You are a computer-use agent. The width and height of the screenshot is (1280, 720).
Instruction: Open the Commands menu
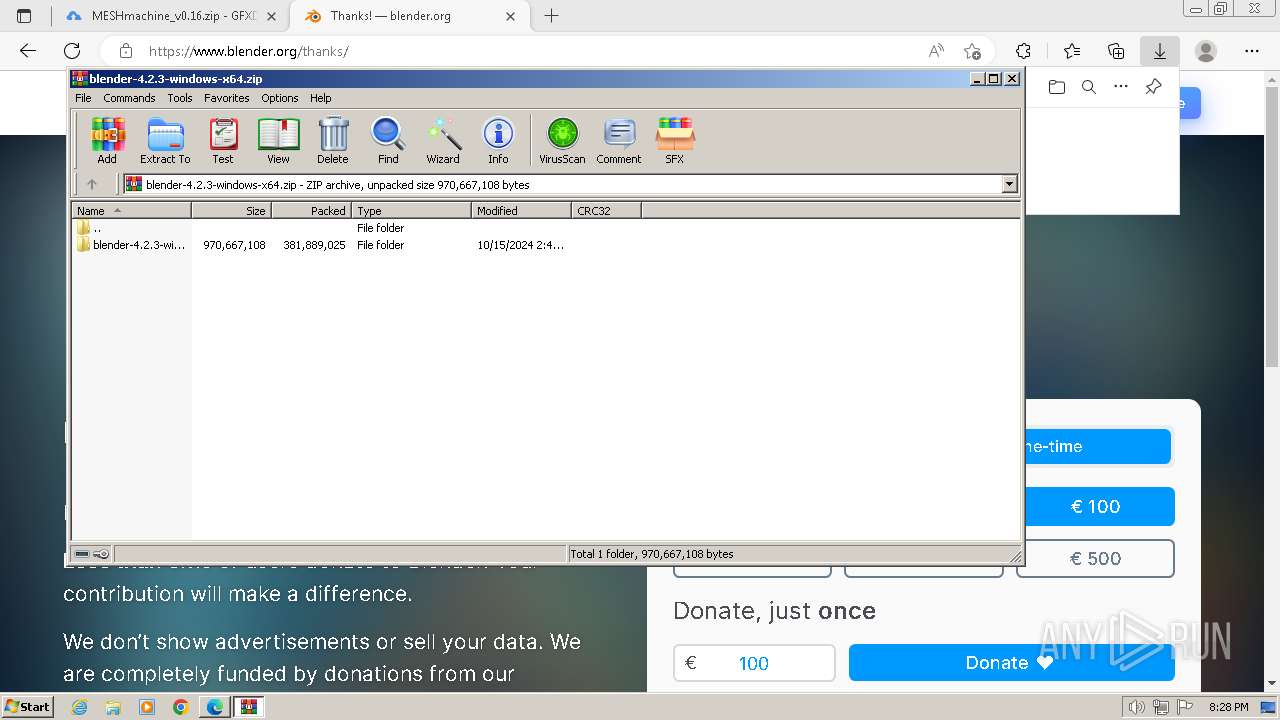coord(129,98)
